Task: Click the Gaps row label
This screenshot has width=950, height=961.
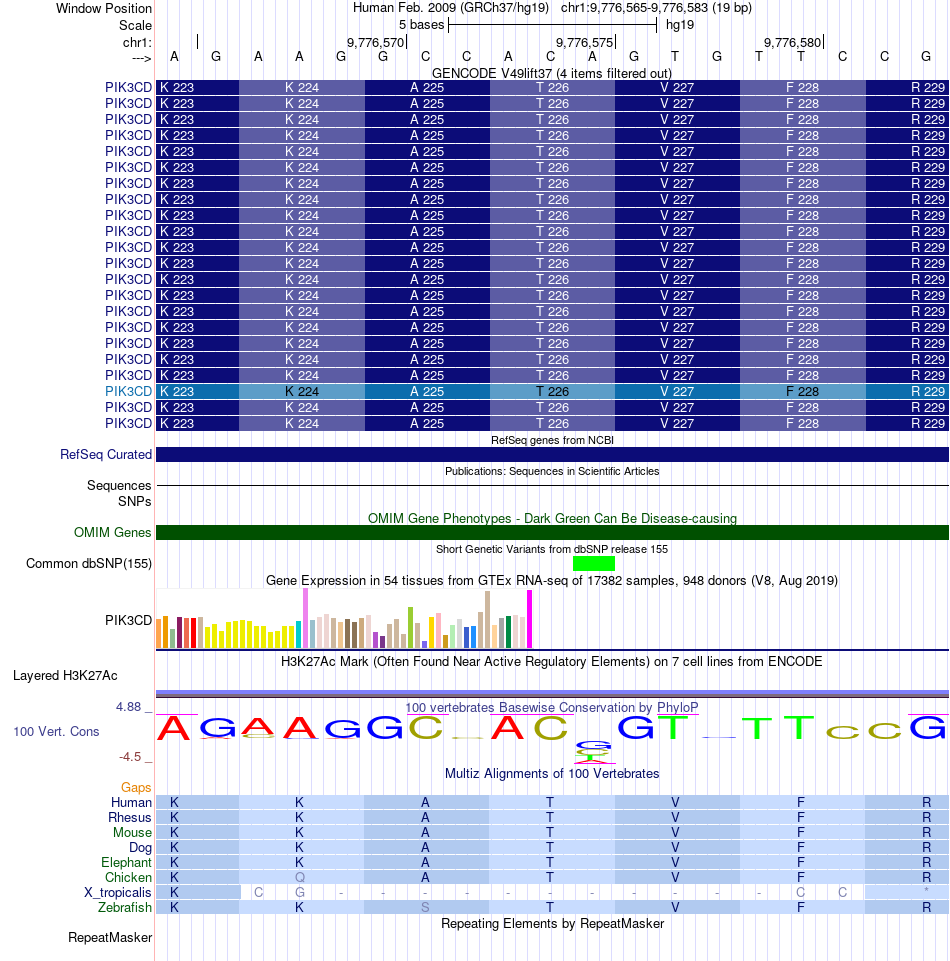Action: (136, 788)
